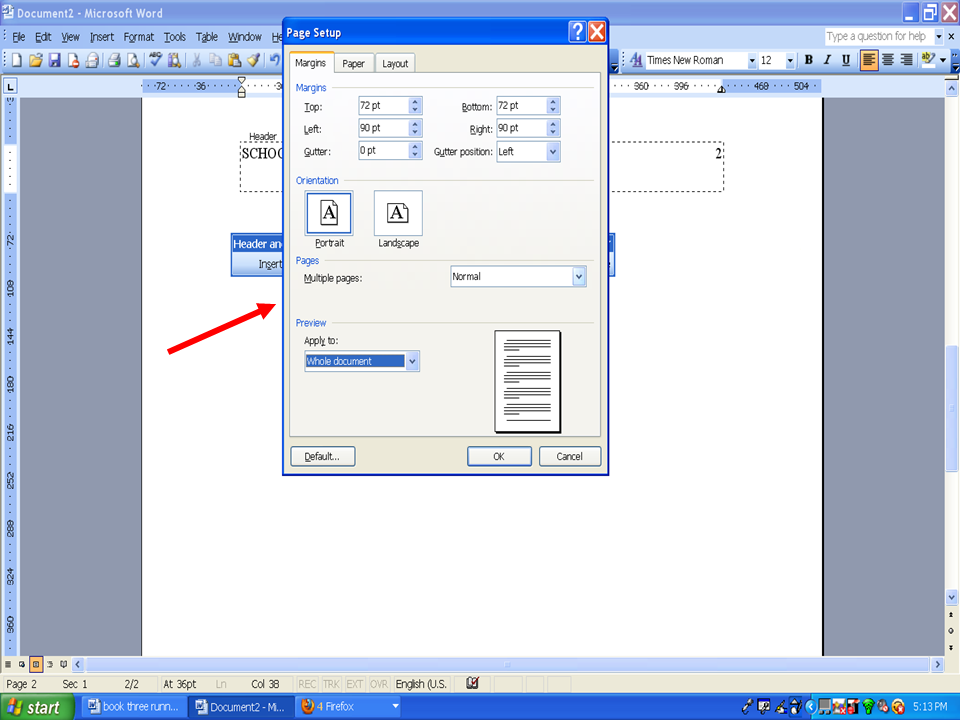
Task: Click the Copy toolbar icon
Action: (216, 60)
